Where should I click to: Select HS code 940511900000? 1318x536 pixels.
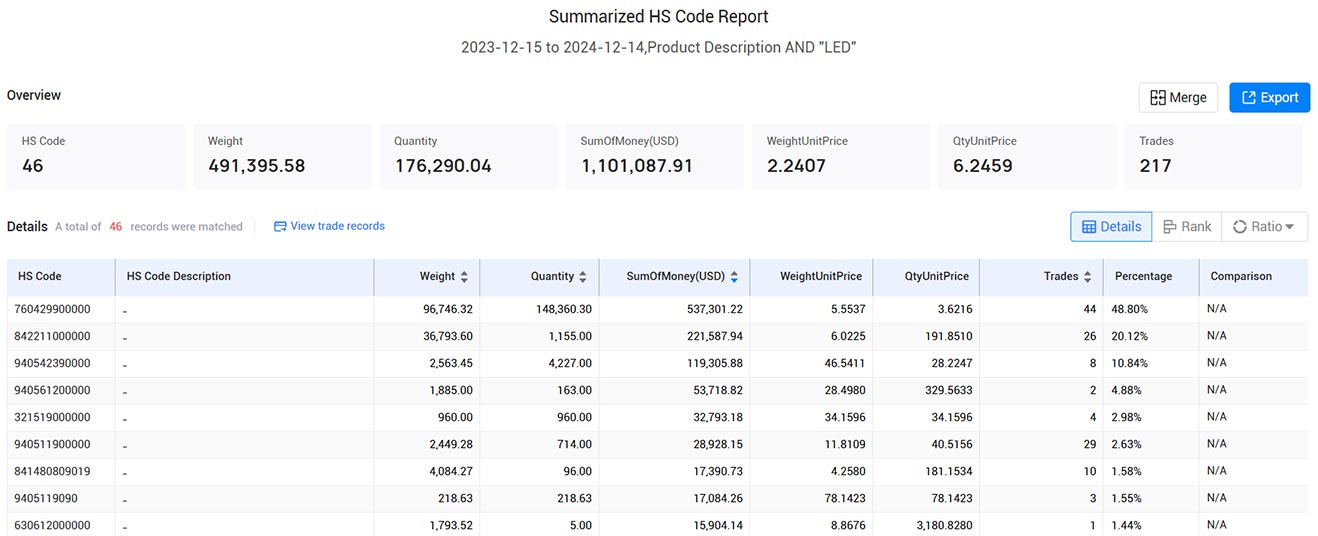pyautogui.click(x=52, y=445)
